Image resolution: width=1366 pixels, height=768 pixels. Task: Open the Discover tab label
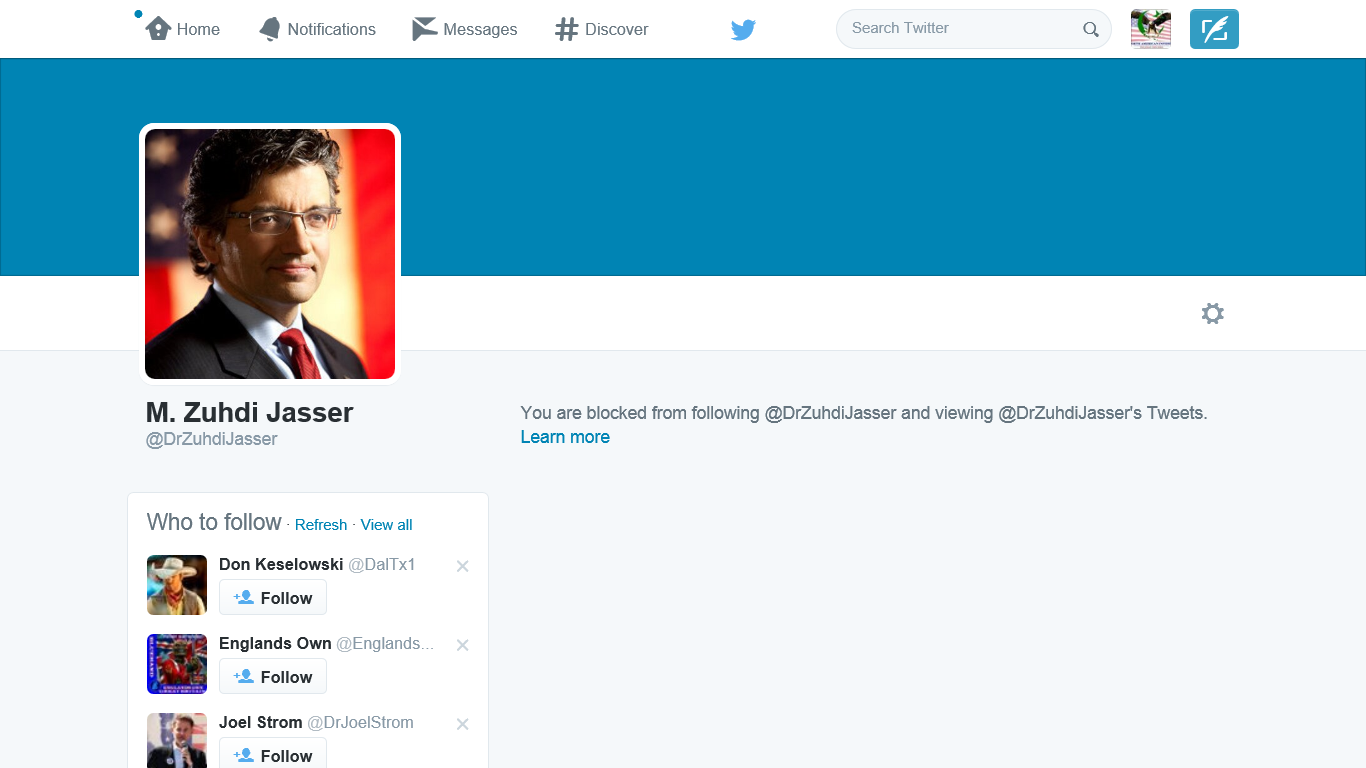coord(616,30)
